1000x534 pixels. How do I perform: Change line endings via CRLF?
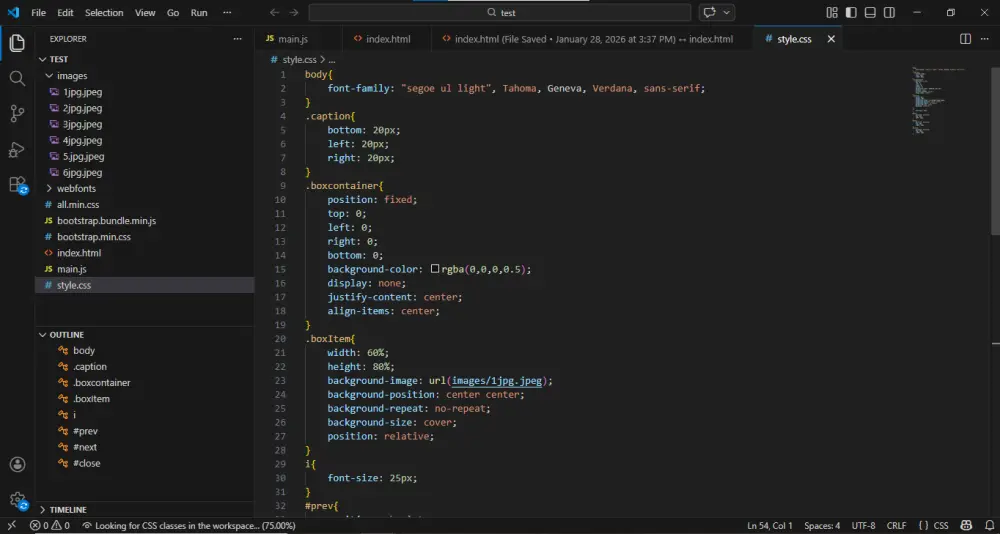point(896,526)
